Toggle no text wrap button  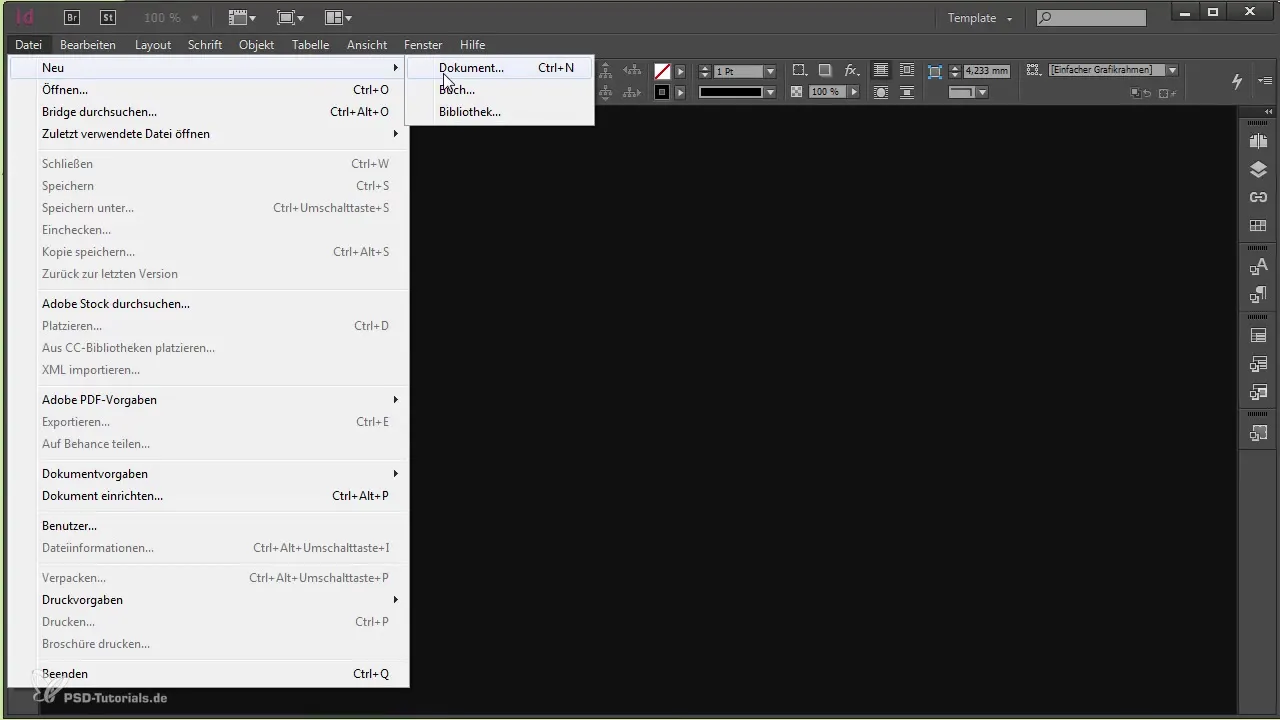point(880,70)
